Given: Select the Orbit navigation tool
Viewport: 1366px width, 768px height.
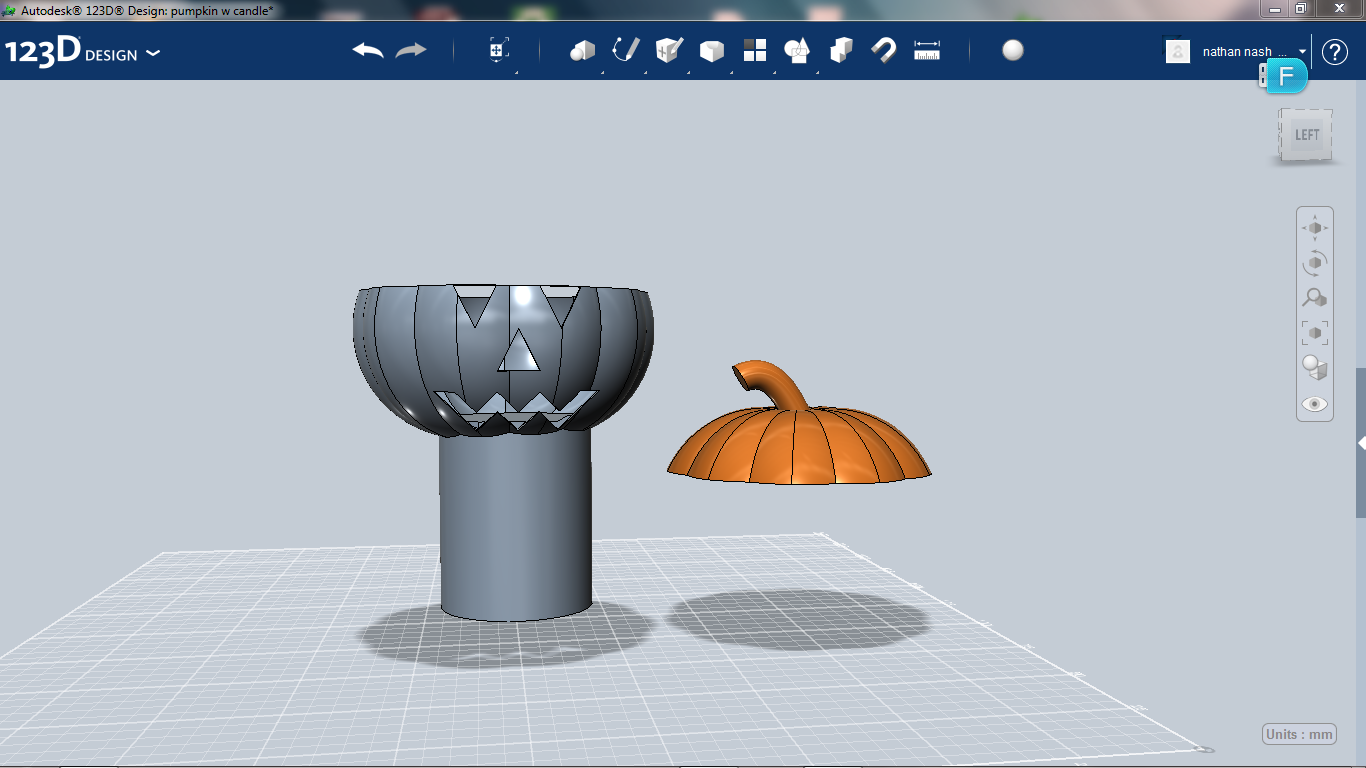Looking at the screenshot, I should 1315,263.
